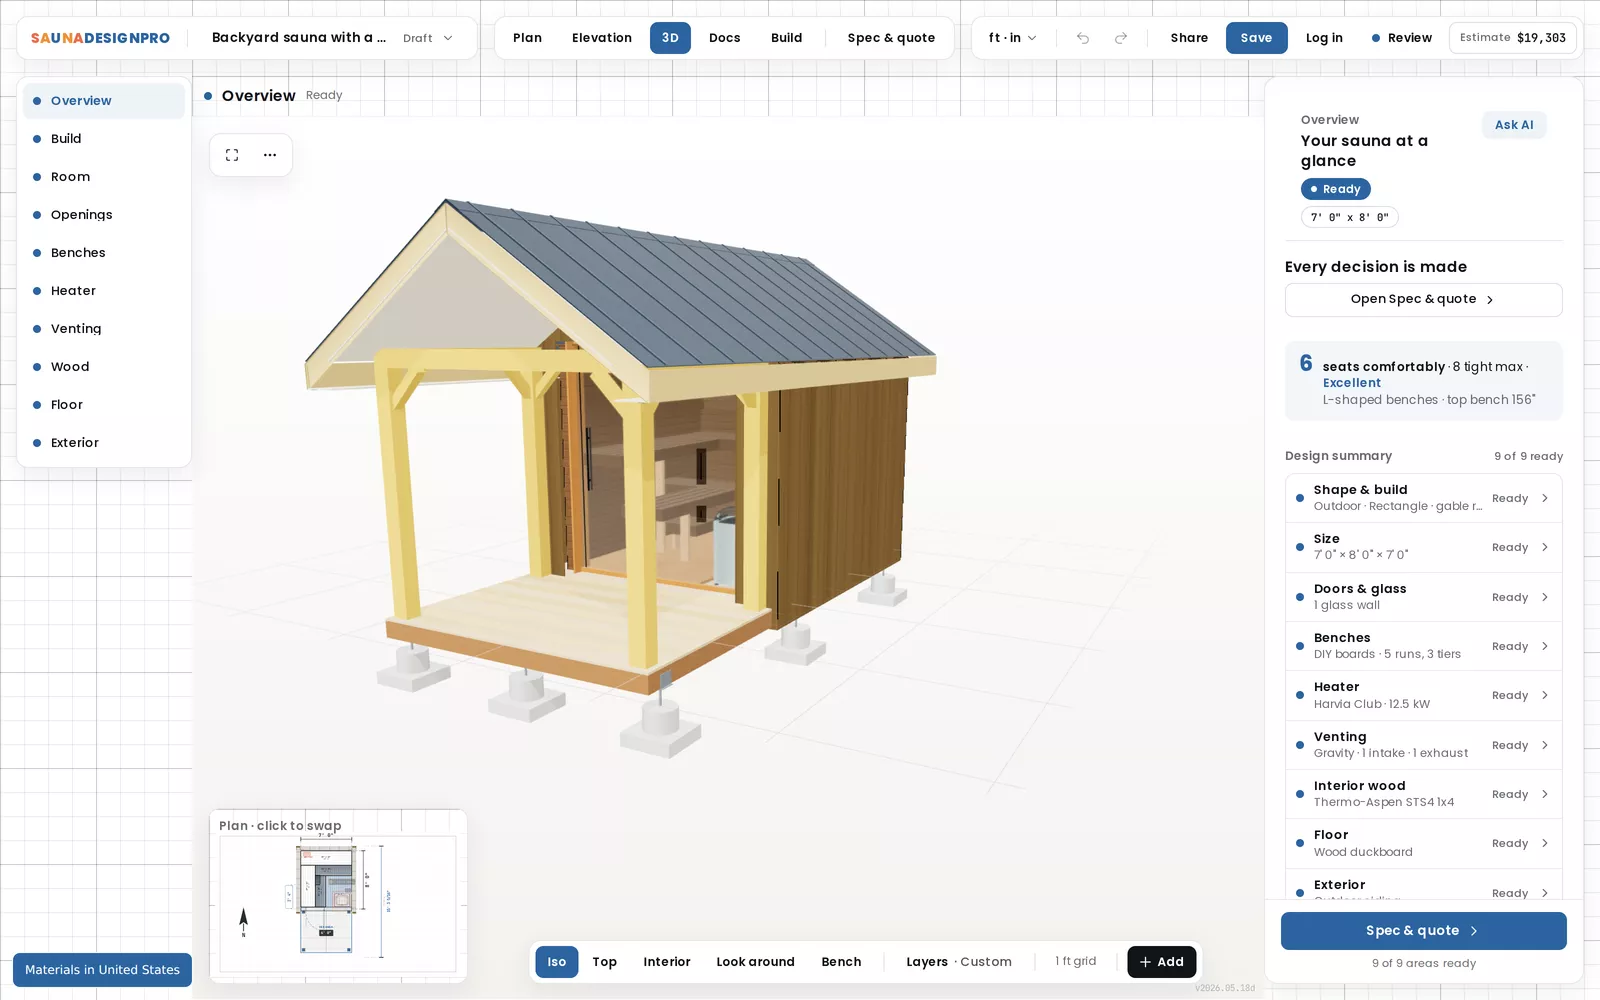Switch to the Docs tab
Screen dimensions: 1600x1000
pyautogui.click(x=725, y=38)
